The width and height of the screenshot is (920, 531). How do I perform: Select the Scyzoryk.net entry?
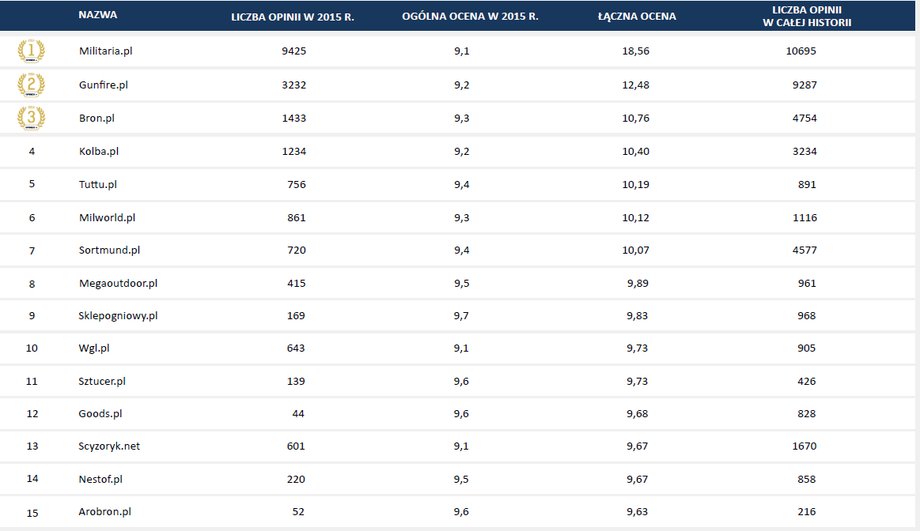(x=109, y=446)
